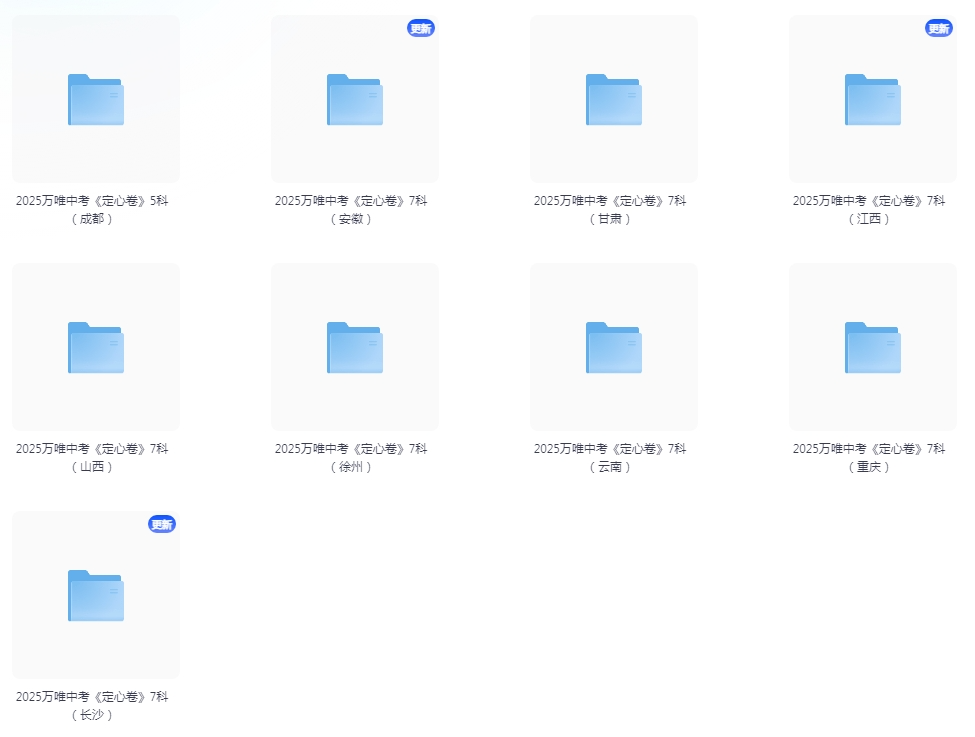
Task: Click the 更新 badge on 江西 folder
Action: [939, 28]
